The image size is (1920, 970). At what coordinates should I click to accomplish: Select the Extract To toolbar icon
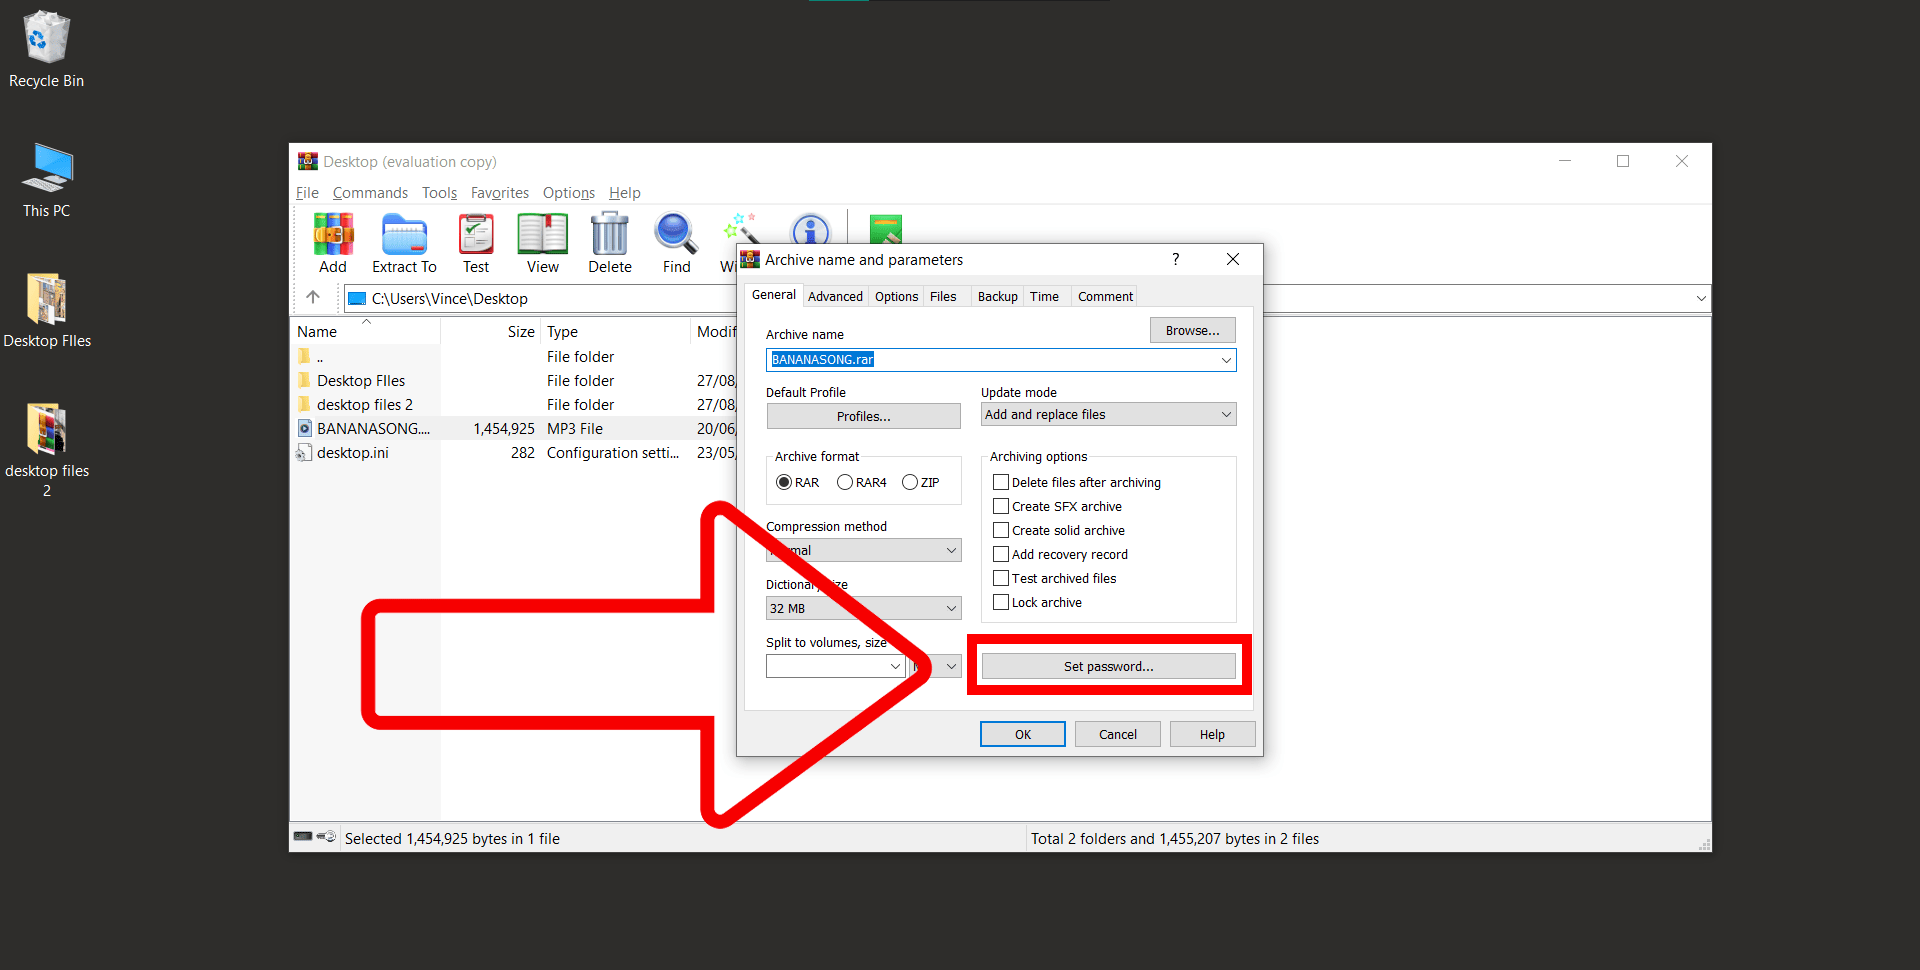404,240
